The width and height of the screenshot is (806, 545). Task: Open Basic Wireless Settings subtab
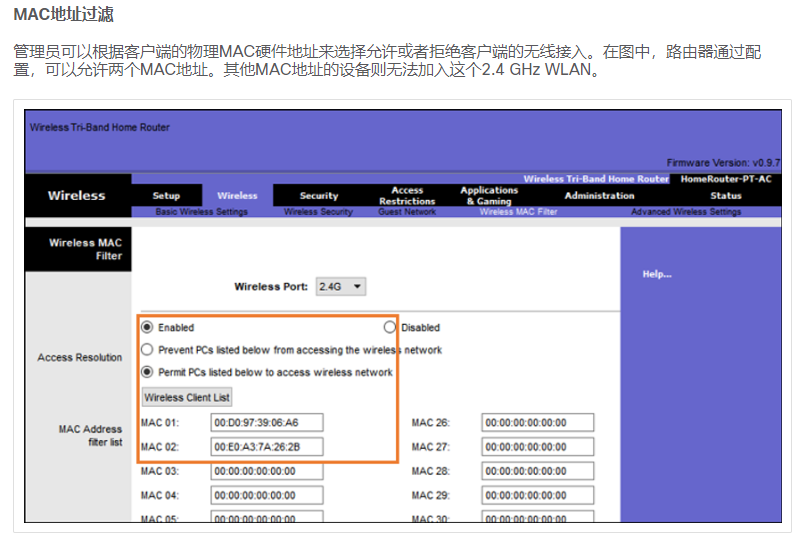pyautogui.click(x=202, y=212)
